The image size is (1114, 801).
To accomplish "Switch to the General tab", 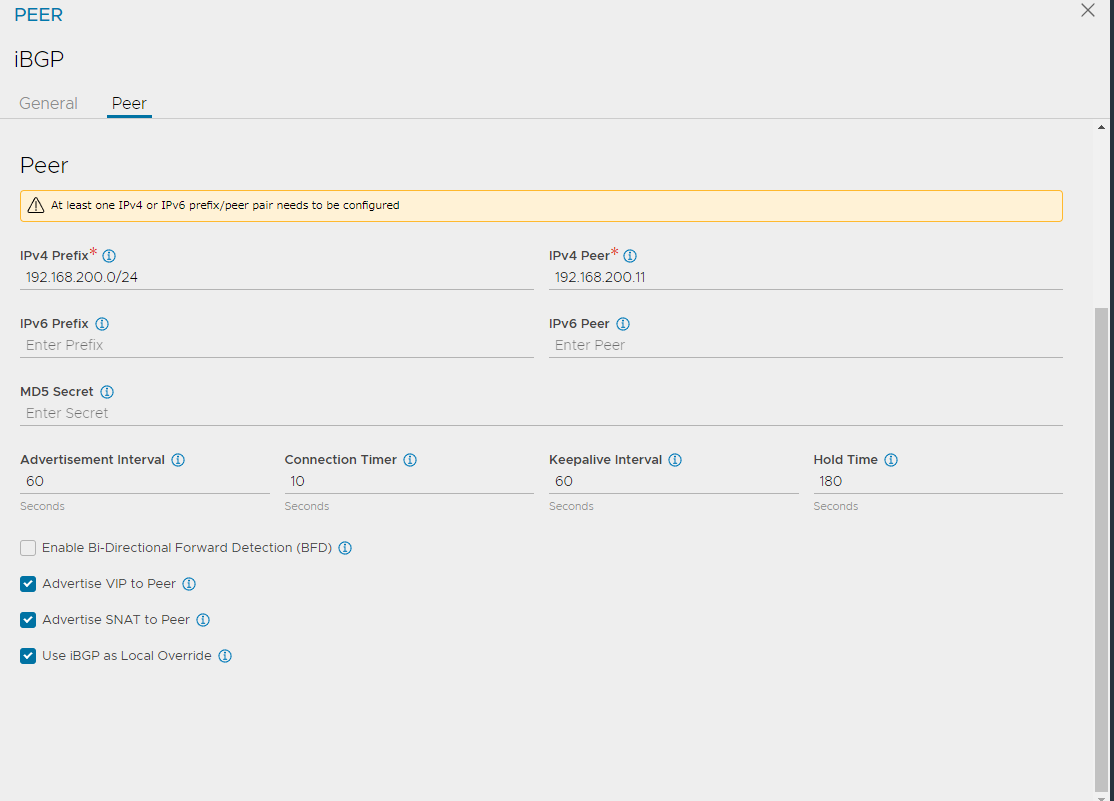I will click(48, 104).
